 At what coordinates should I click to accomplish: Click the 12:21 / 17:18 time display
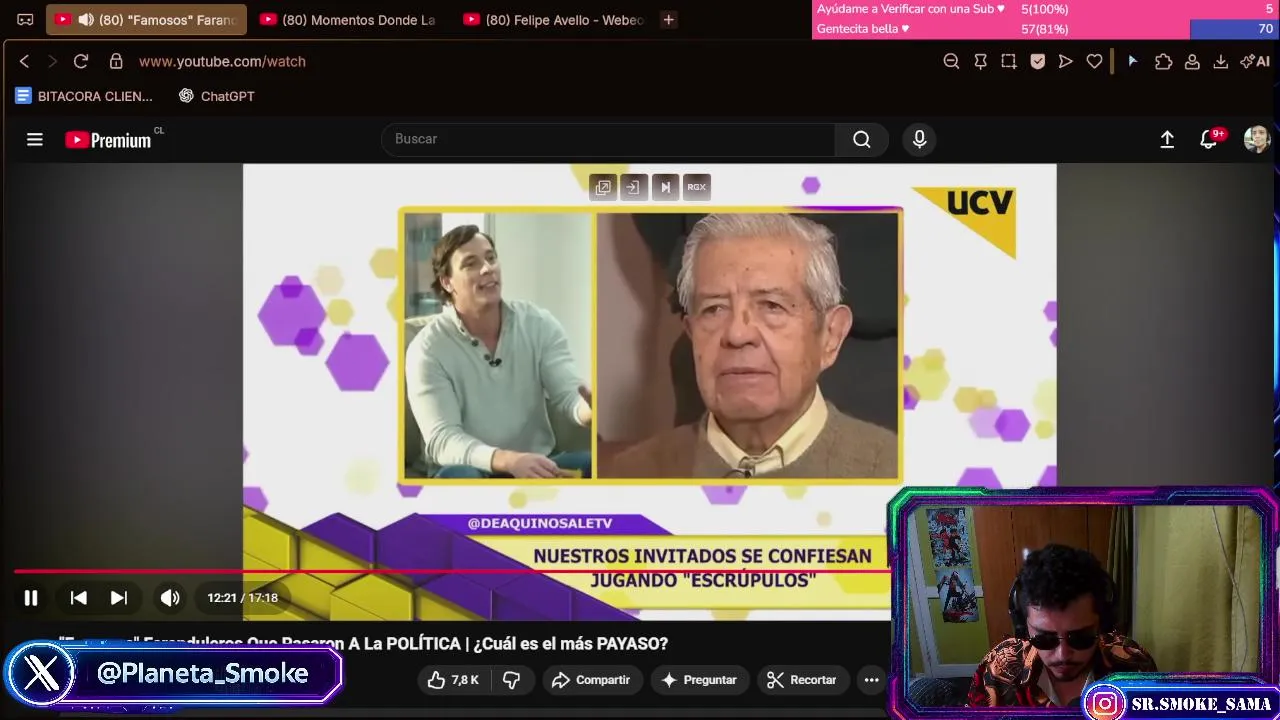coord(243,598)
